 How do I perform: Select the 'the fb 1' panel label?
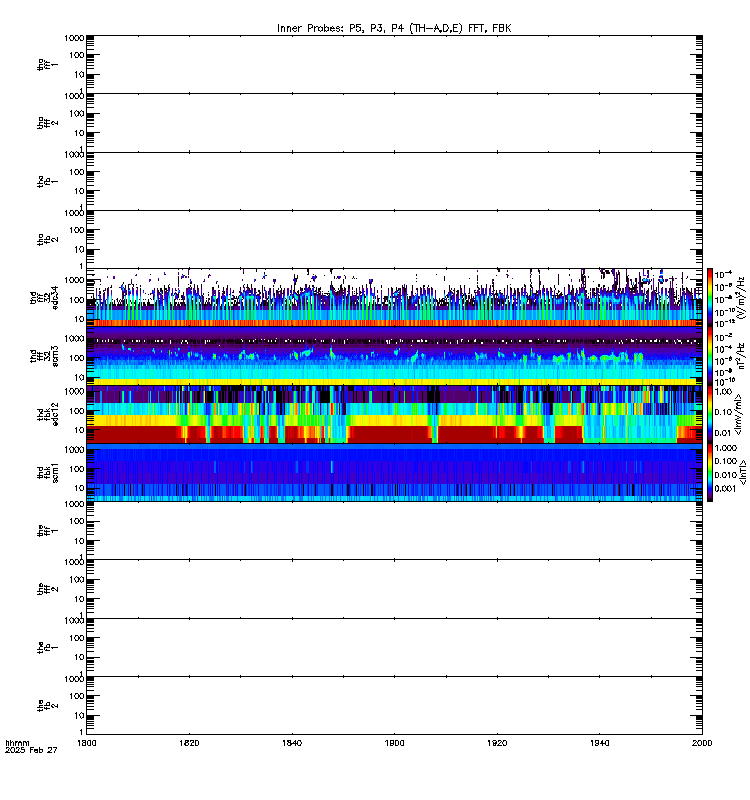point(47,648)
